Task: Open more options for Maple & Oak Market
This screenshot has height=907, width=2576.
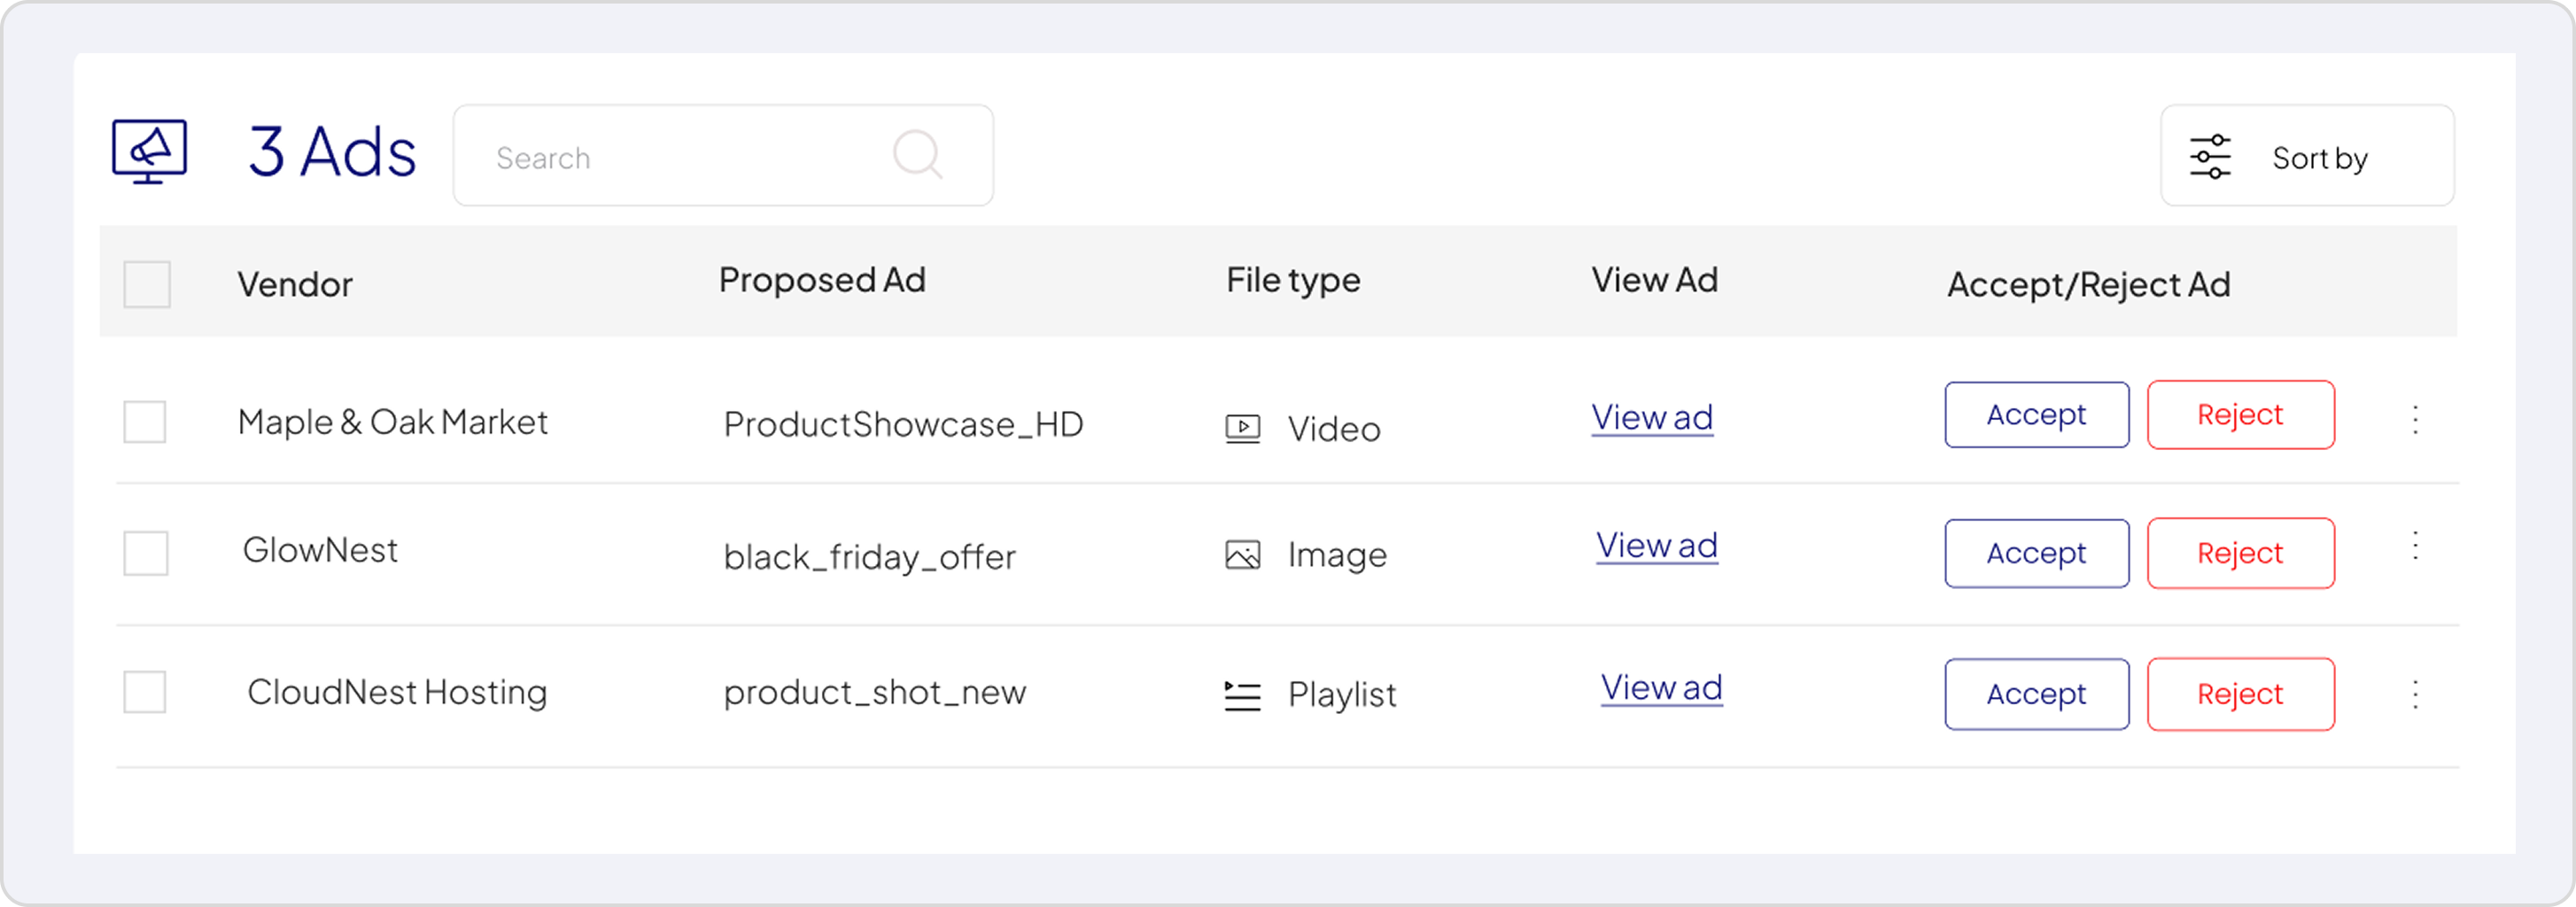Action: (x=2415, y=419)
